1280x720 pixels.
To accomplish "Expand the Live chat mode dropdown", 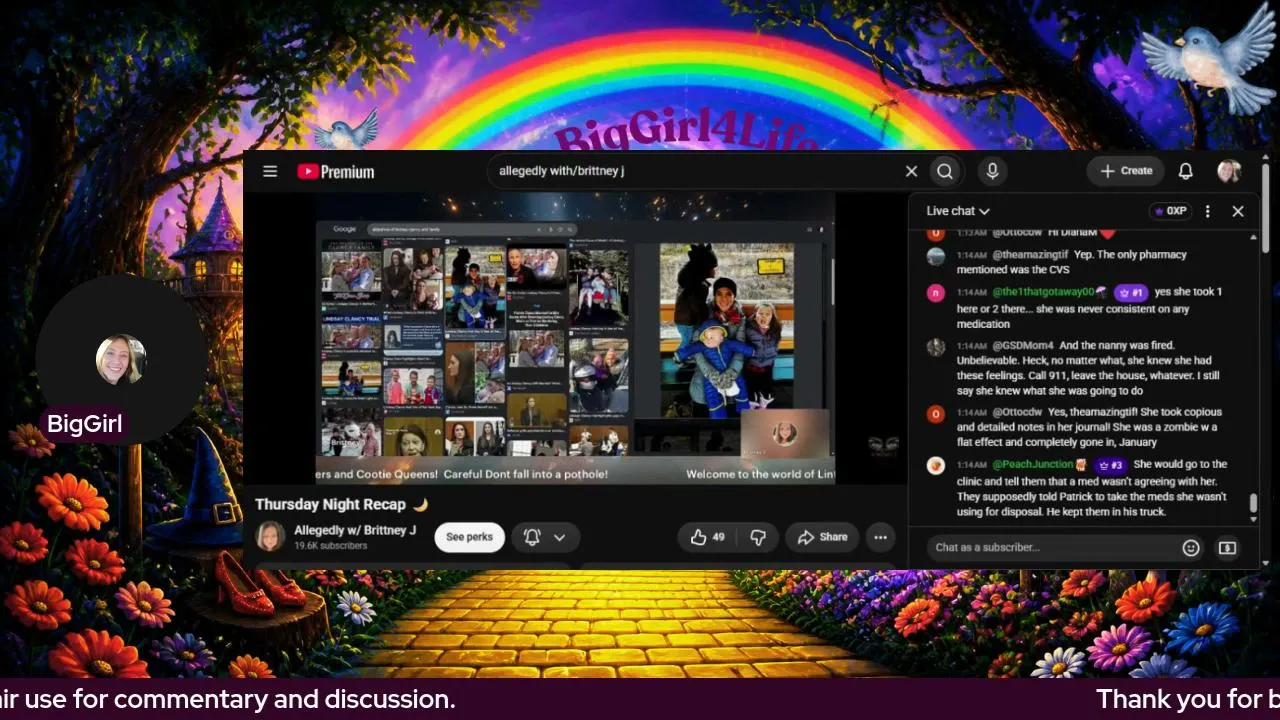I will pyautogui.click(x=957, y=211).
